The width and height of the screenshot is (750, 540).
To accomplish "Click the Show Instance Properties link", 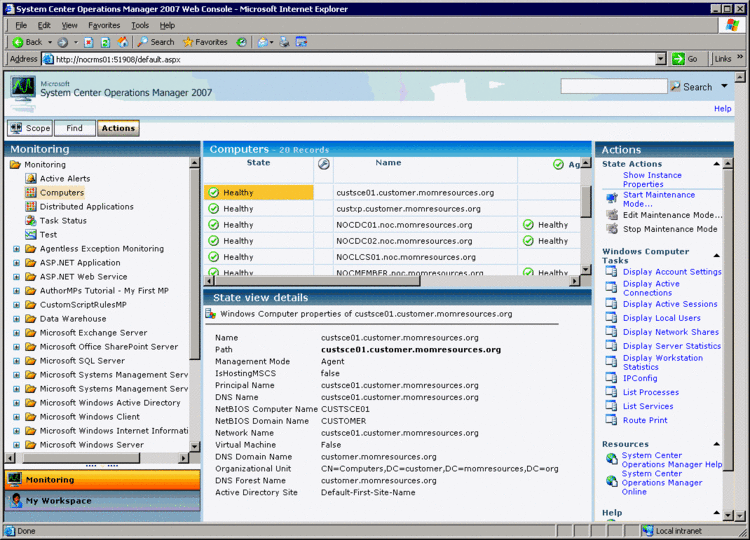I will point(652,179).
